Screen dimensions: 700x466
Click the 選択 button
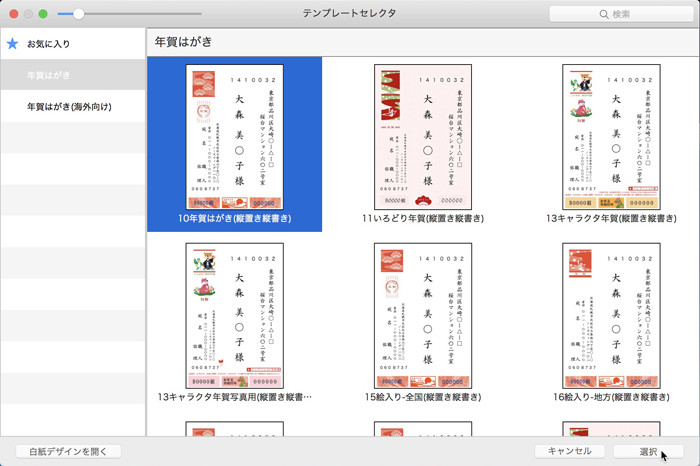tap(649, 451)
